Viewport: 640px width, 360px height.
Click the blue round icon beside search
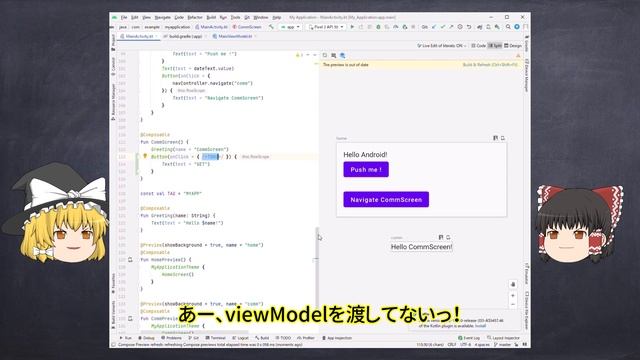pyautogui.click(x=517, y=27)
